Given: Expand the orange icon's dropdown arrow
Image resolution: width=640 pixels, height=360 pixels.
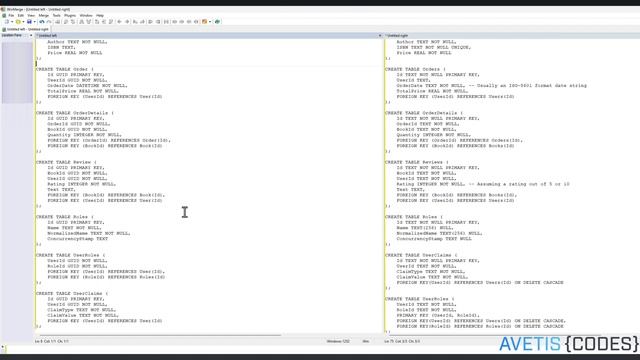Looking at the screenshot, I should 210,22.
